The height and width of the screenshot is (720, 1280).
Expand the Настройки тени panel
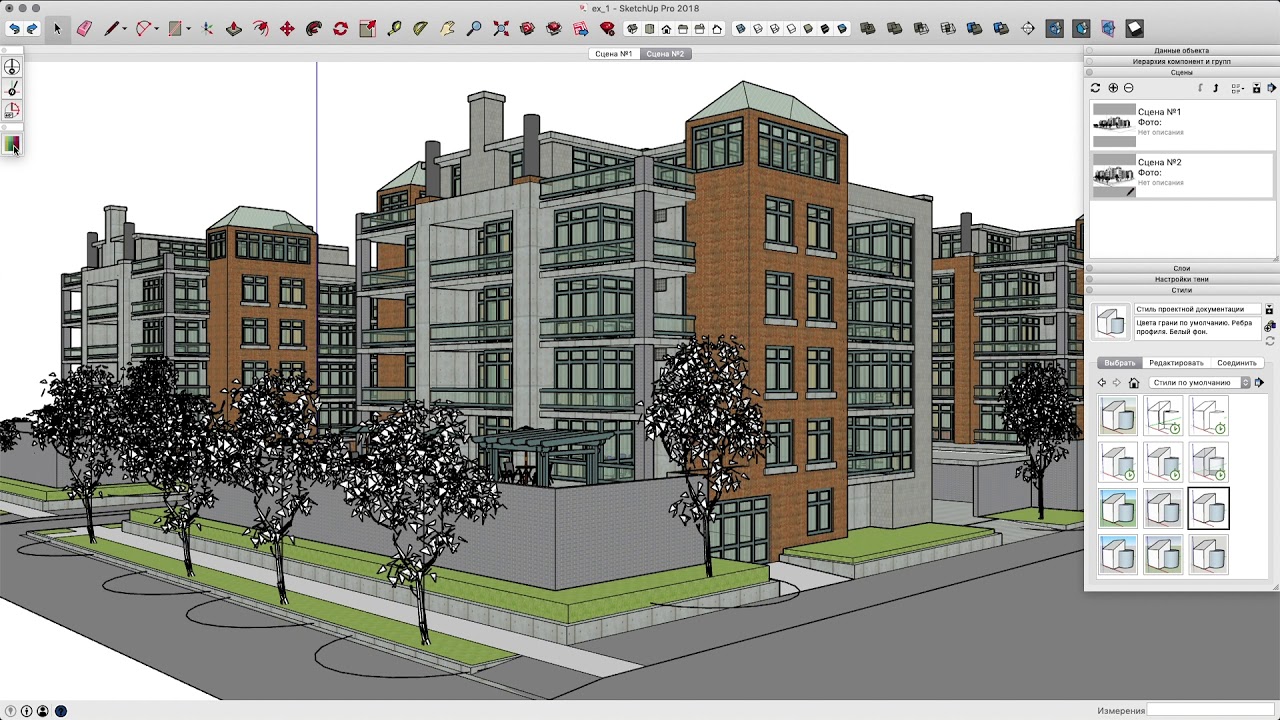point(1181,279)
